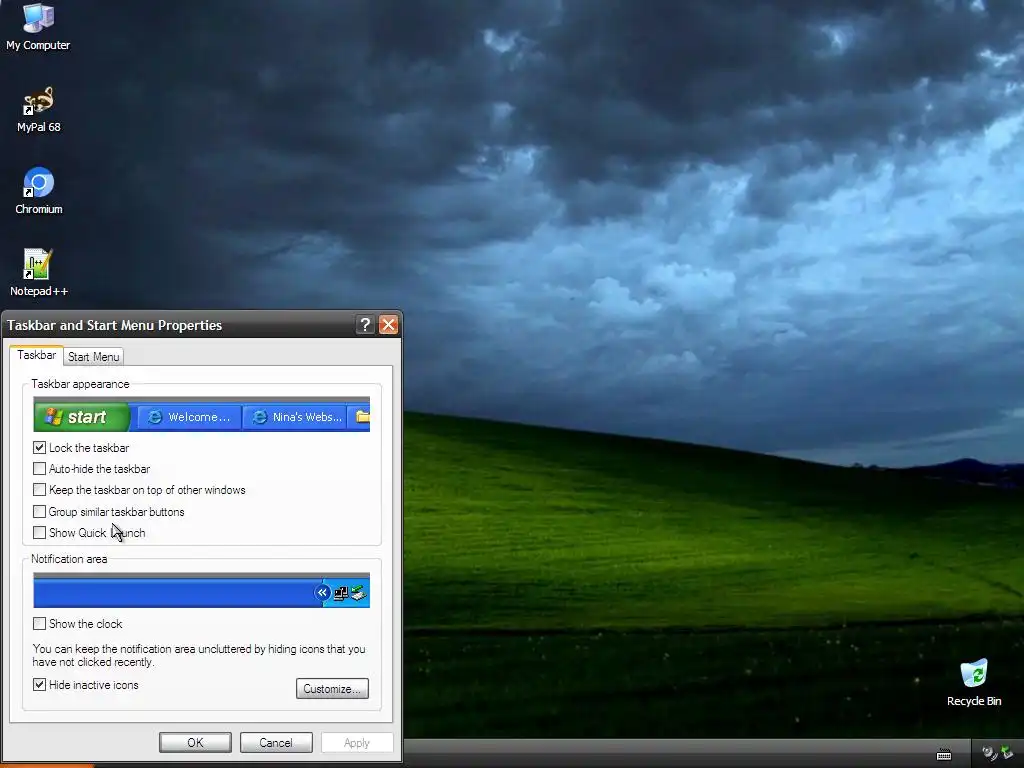
Task: Select the Notepad++ desktop shortcut
Action: (x=39, y=273)
